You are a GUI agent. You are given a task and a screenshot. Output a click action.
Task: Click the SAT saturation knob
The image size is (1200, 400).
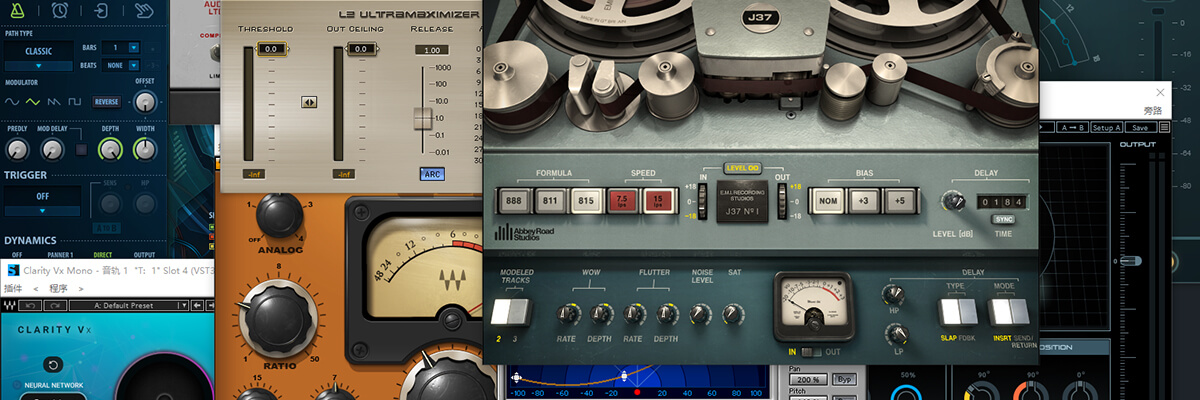(x=733, y=315)
